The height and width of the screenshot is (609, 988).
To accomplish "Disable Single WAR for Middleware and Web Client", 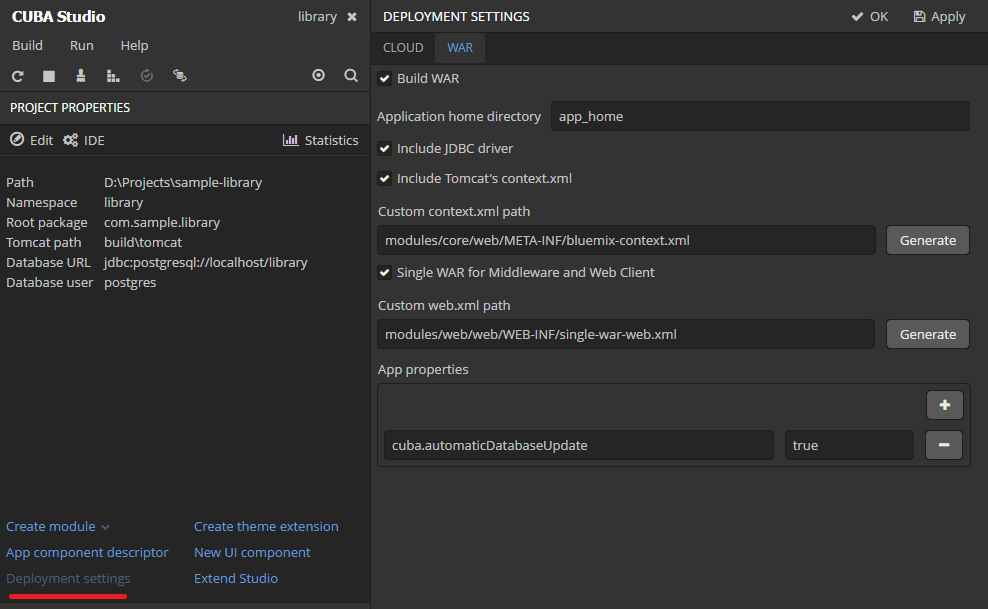I will (385, 273).
